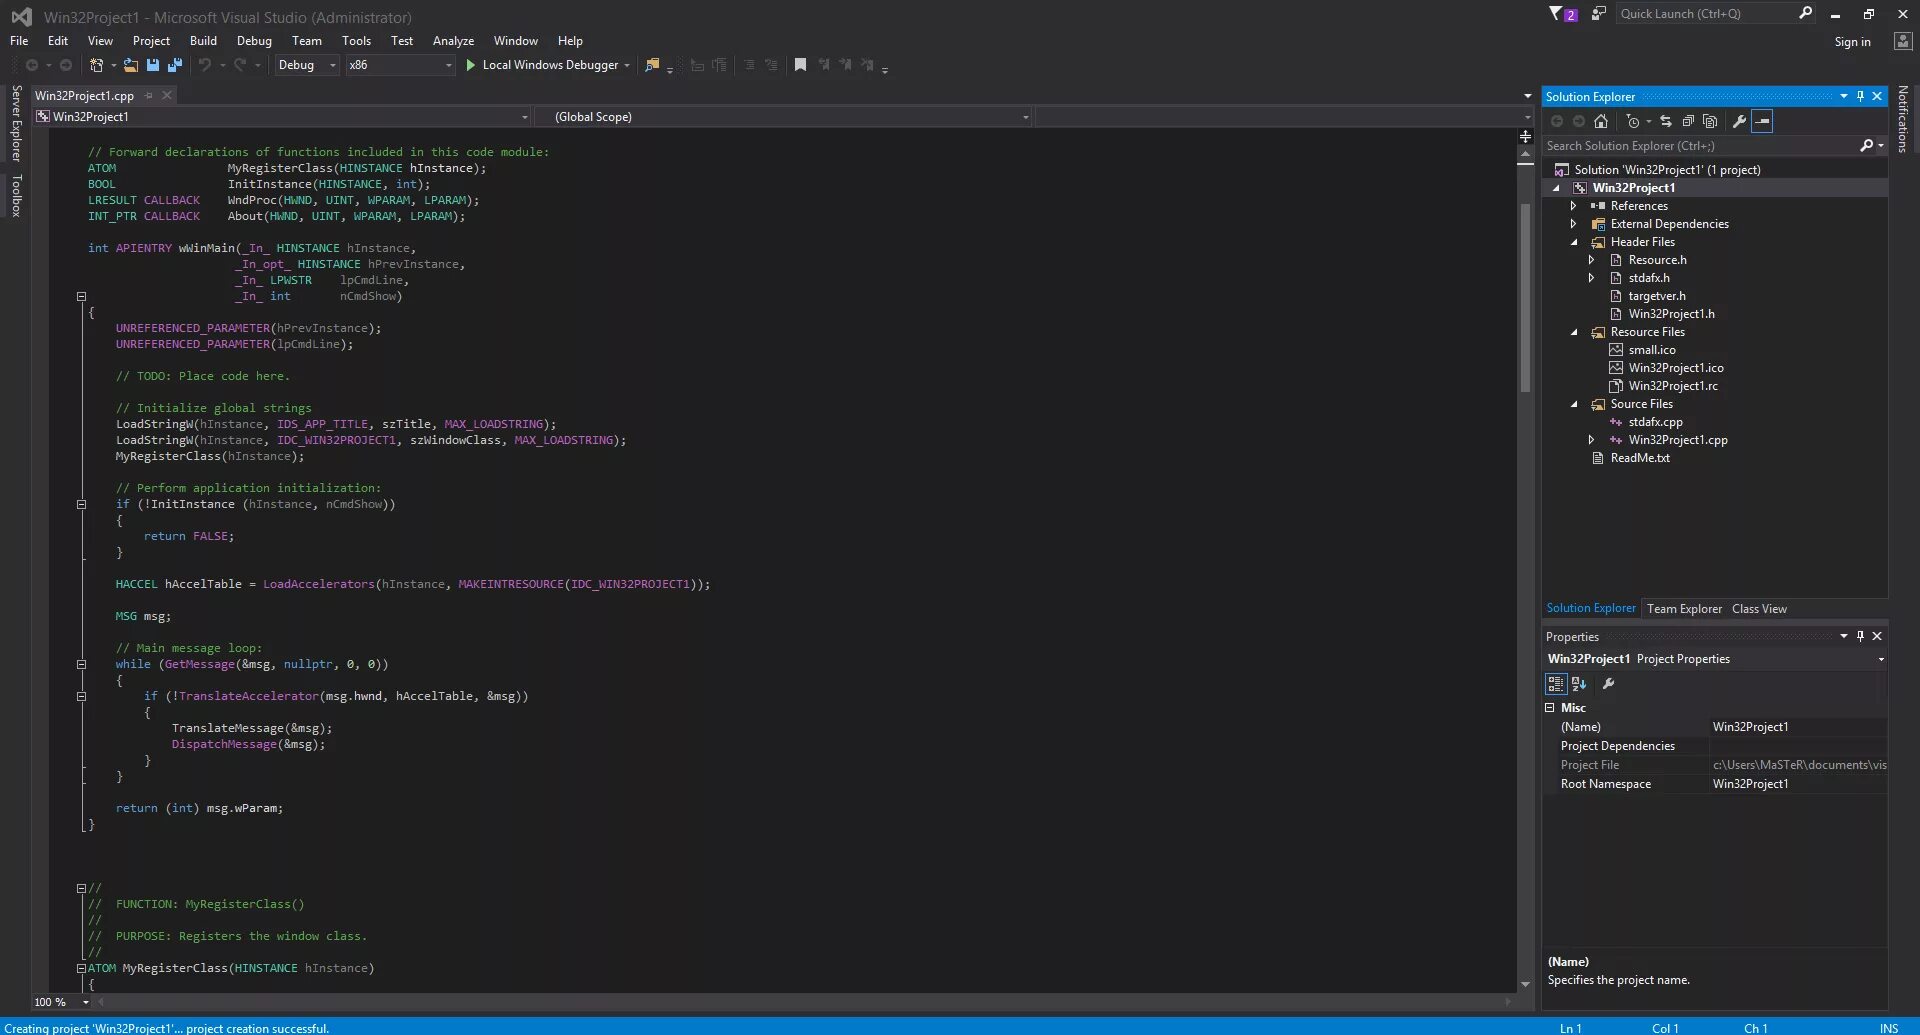Pin the Solution Explorer panel
The height and width of the screenshot is (1035, 1920).
pos(1861,96)
